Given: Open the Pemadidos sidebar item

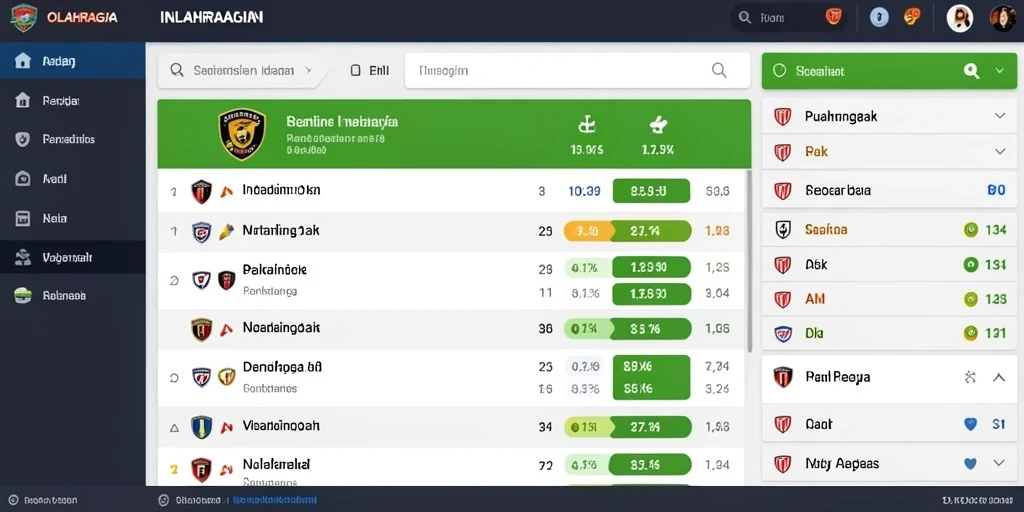Looking at the screenshot, I should pyautogui.click(x=72, y=139).
